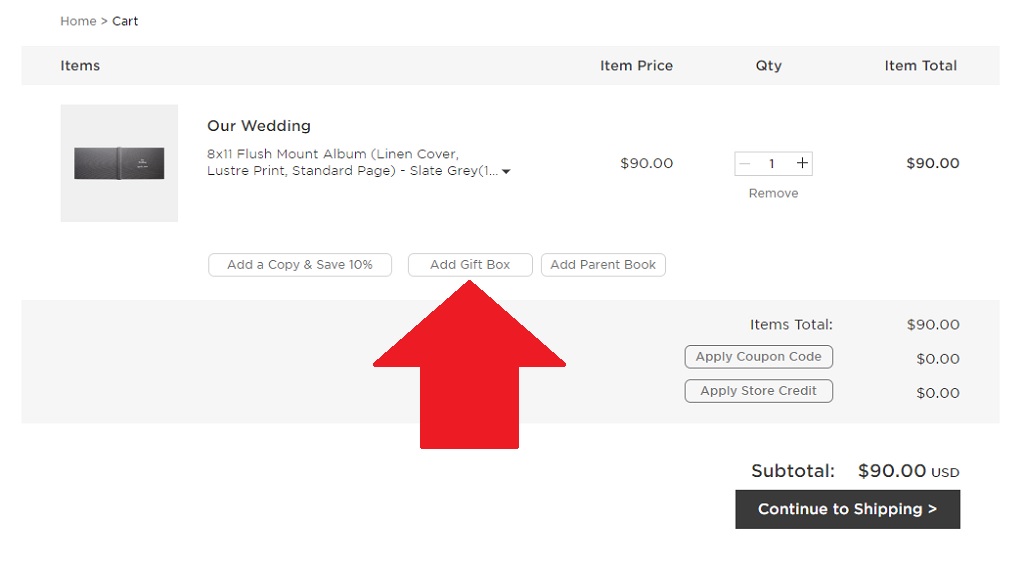Increase quantity with the plus icon
Screen dimensions: 1024x566
tap(802, 163)
